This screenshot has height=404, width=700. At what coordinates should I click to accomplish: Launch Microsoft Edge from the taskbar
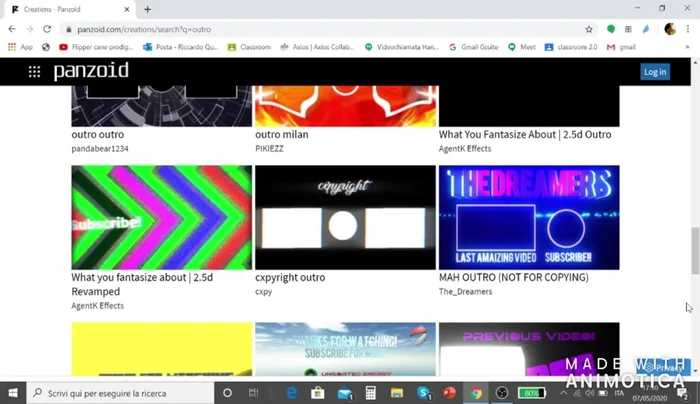tap(292, 393)
